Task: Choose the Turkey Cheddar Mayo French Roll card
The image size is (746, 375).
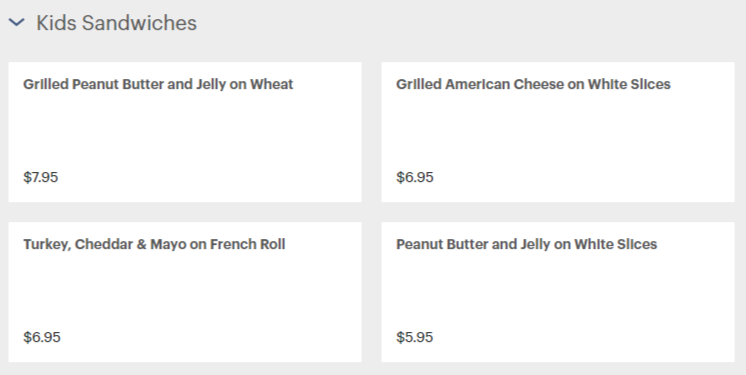Action: 185,292
